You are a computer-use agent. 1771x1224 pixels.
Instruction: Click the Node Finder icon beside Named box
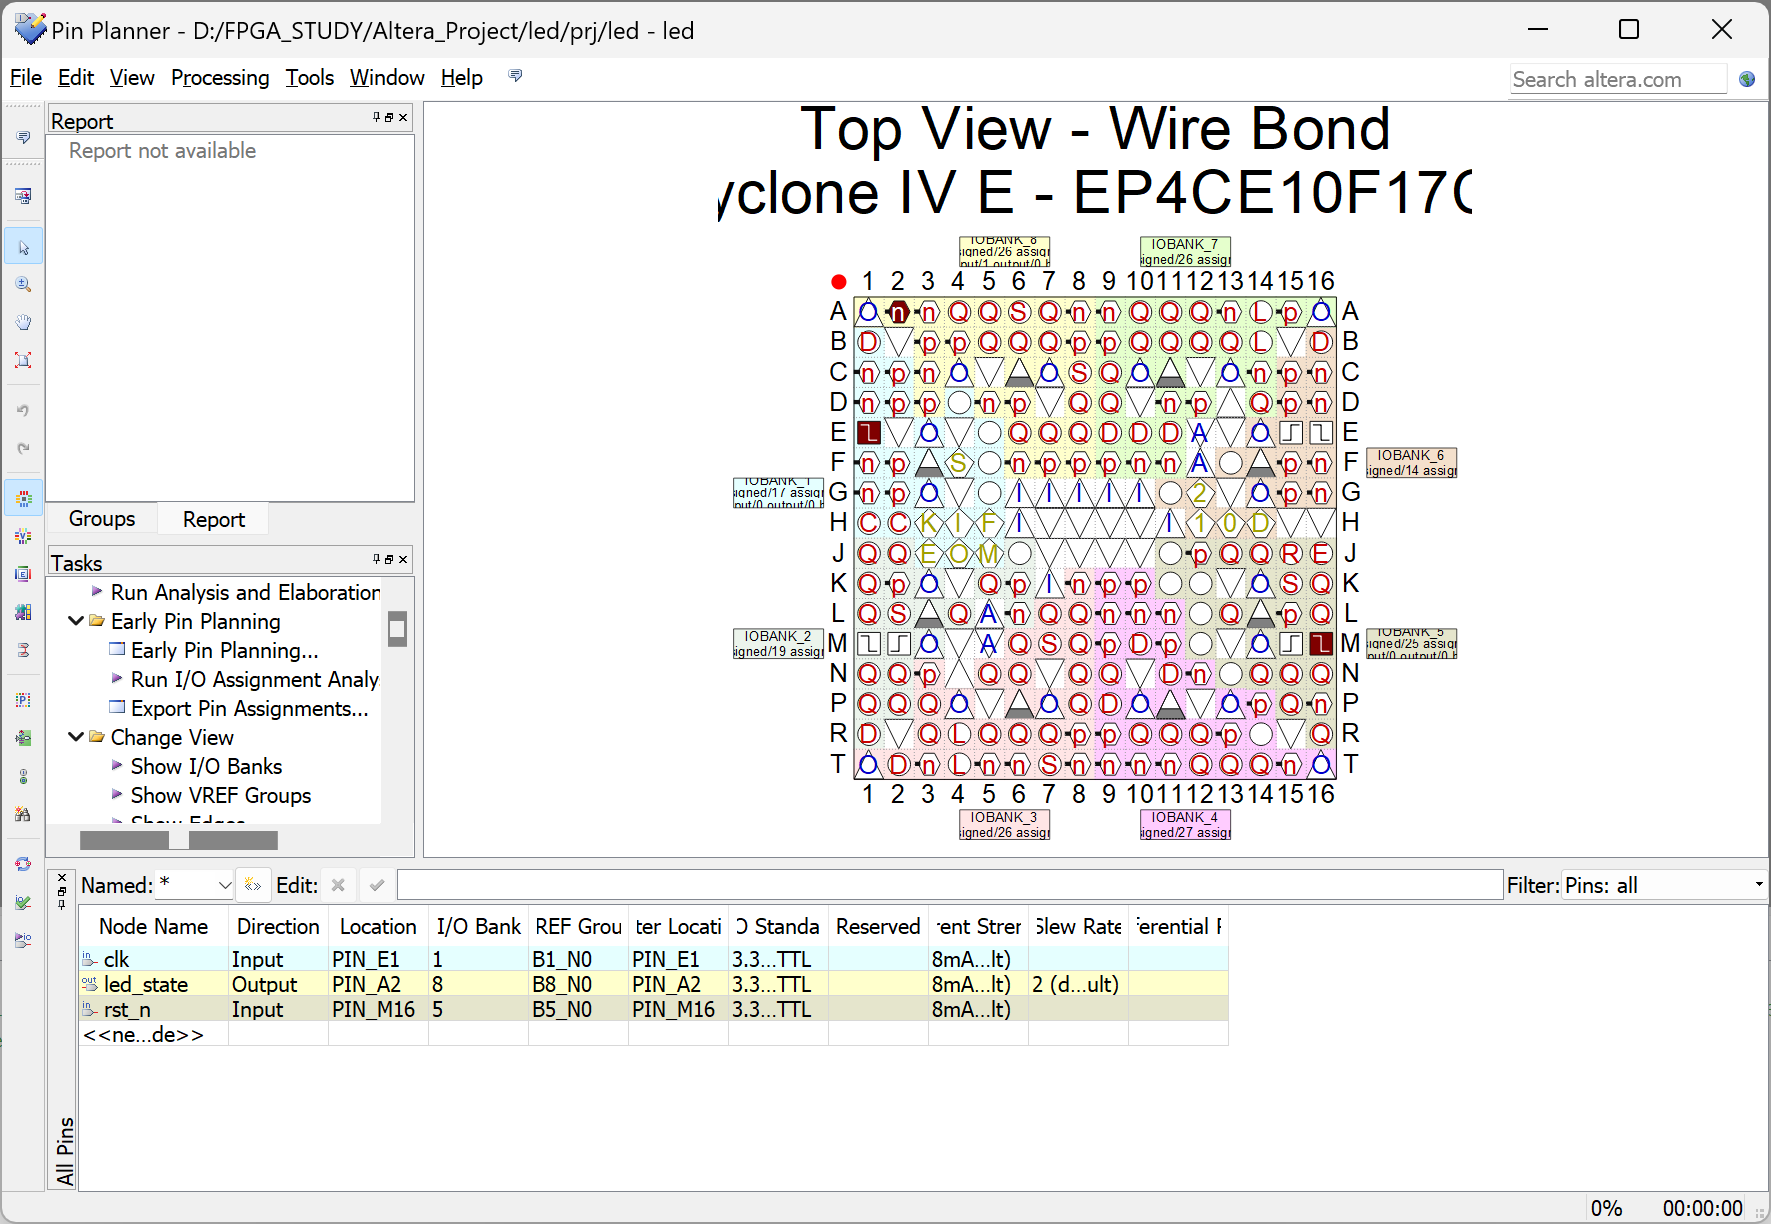[253, 885]
